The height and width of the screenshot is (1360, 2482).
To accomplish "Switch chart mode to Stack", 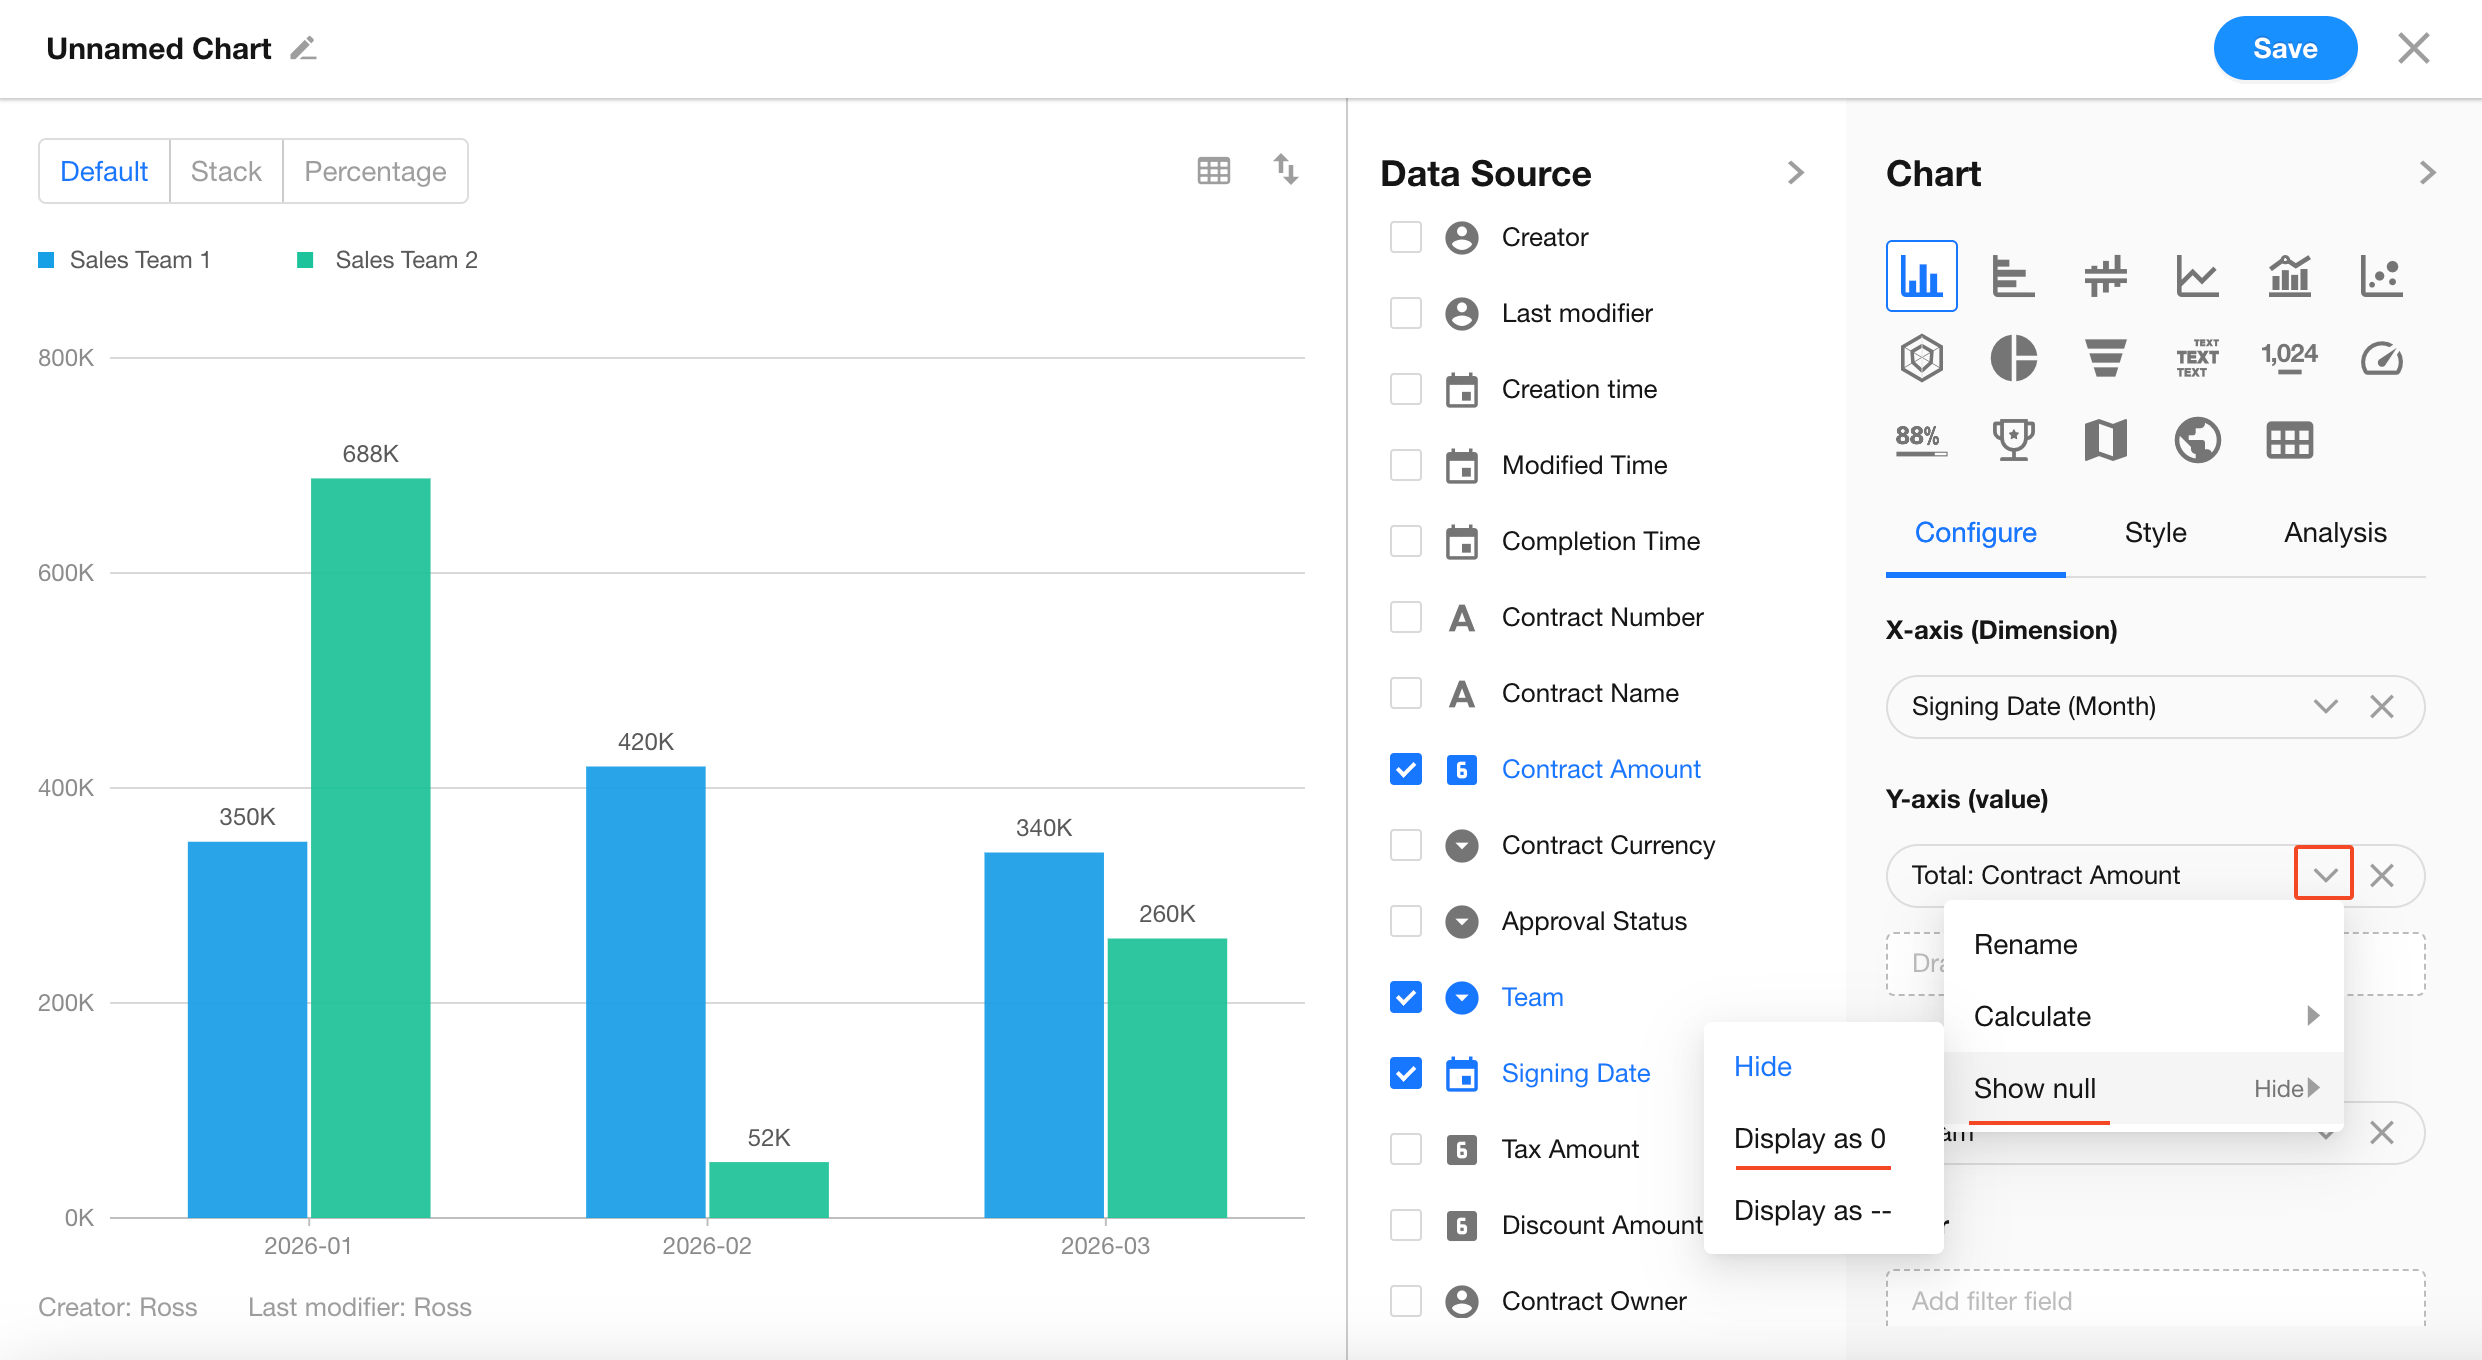I will tap(226, 172).
